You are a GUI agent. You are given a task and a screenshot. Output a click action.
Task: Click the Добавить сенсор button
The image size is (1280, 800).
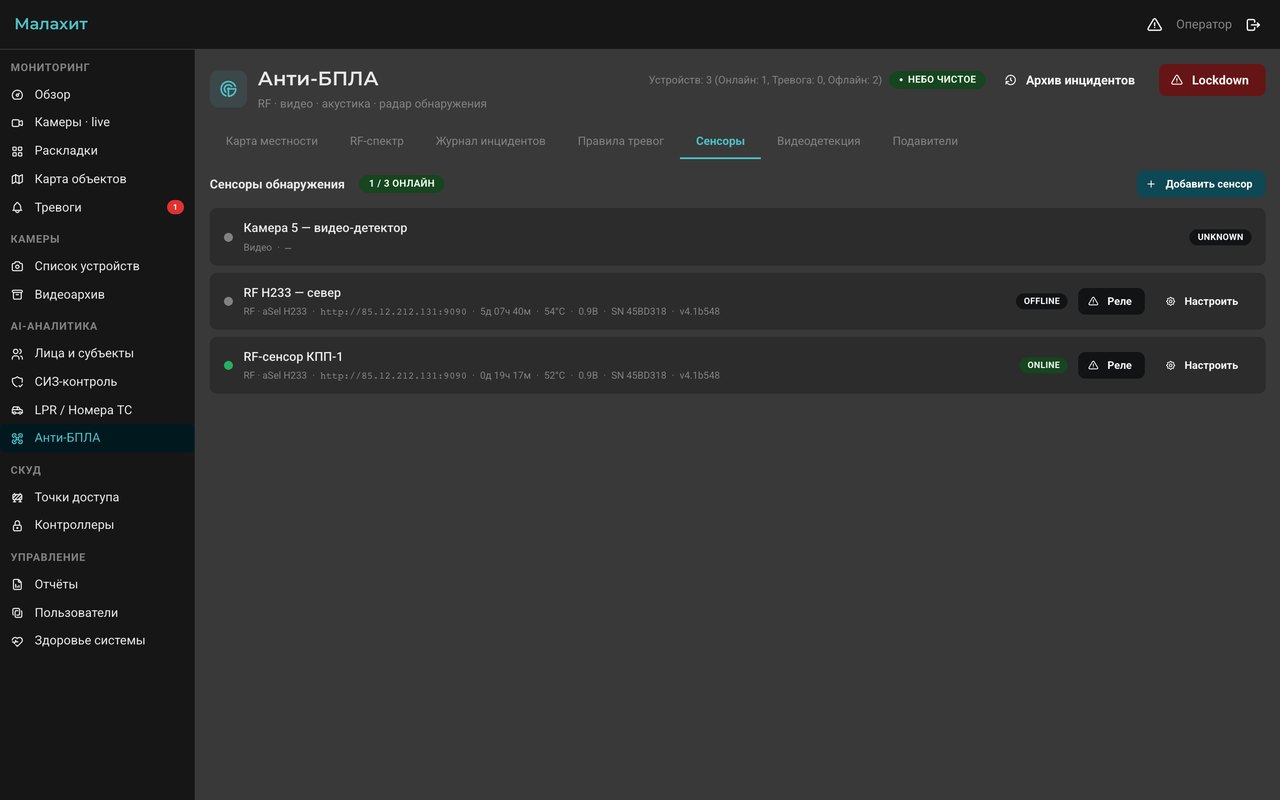coord(1200,184)
